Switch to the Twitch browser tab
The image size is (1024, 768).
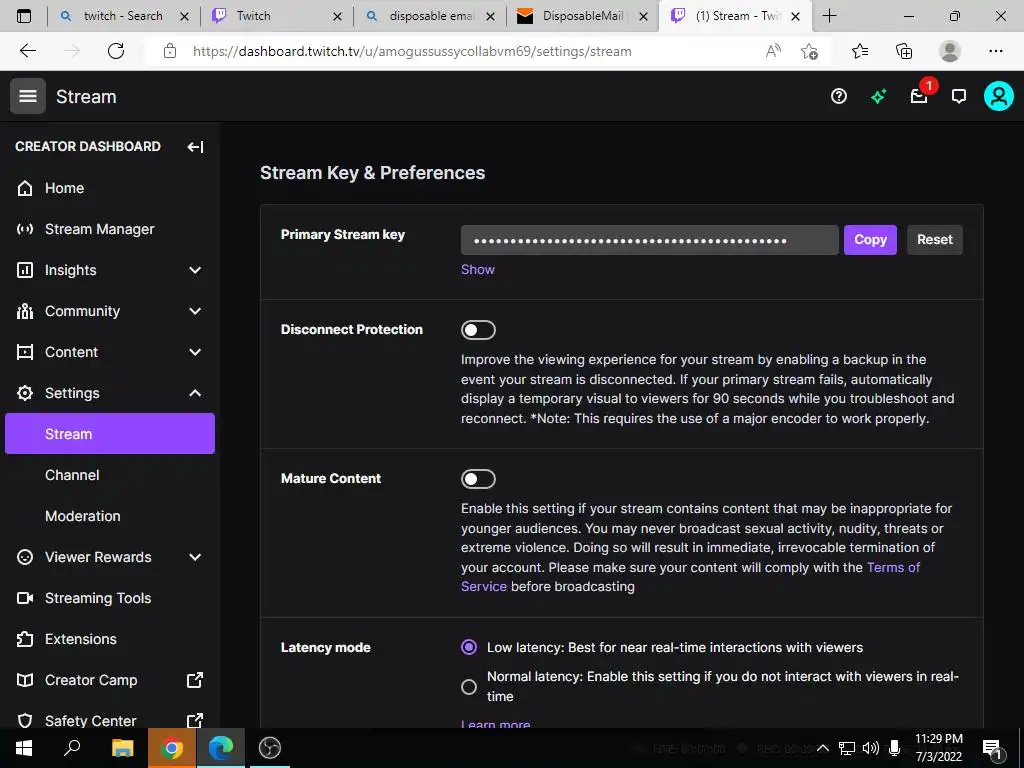[x=277, y=16]
